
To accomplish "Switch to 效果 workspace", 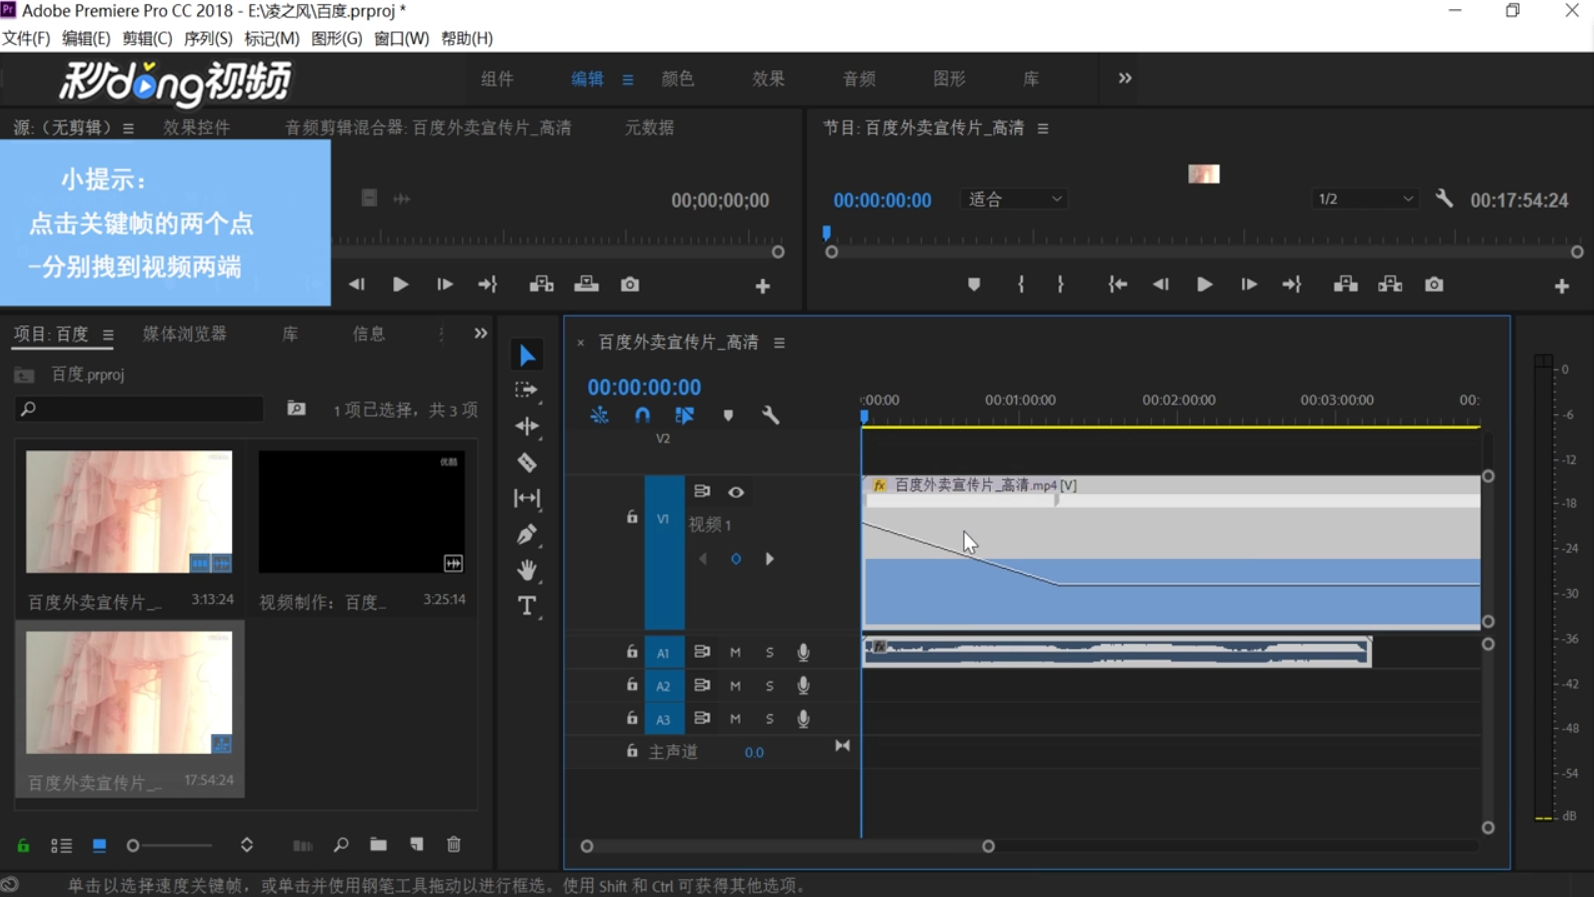I will click(x=768, y=78).
